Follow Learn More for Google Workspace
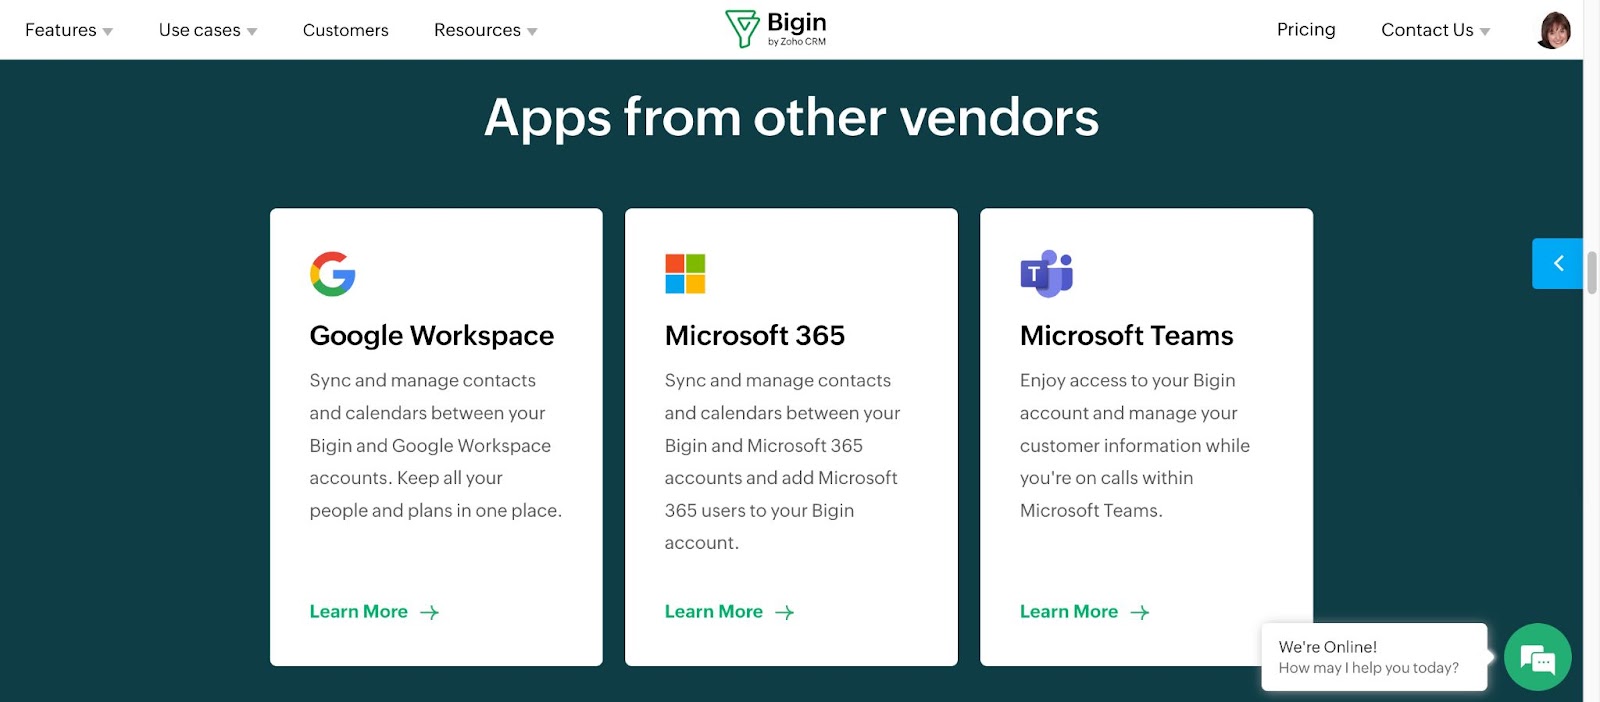This screenshot has width=1600, height=702. click(359, 611)
